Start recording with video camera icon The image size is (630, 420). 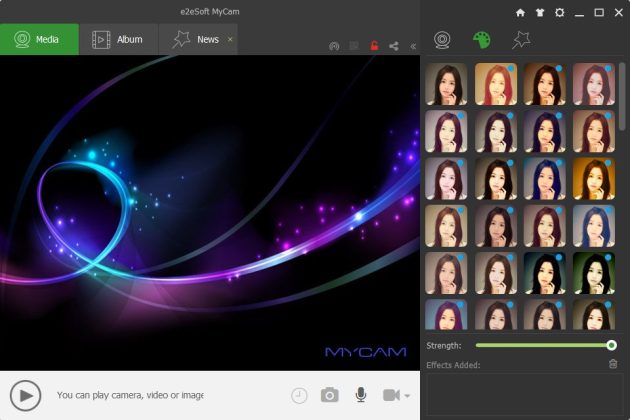click(x=391, y=395)
